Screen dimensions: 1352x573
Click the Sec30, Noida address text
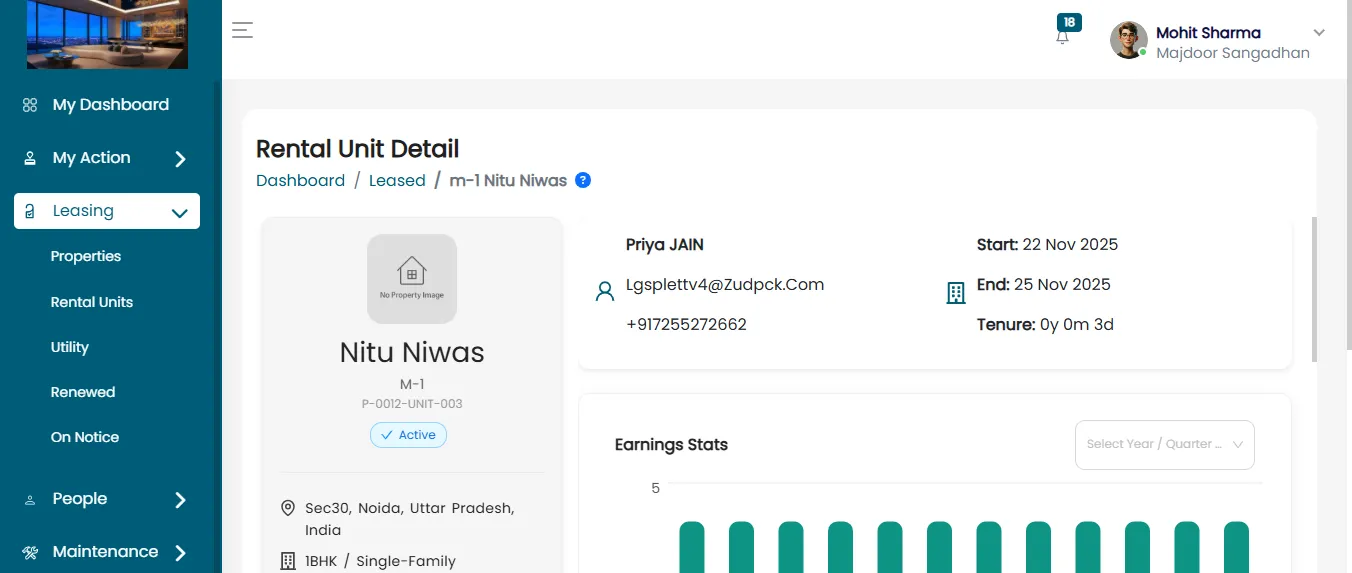pos(410,519)
